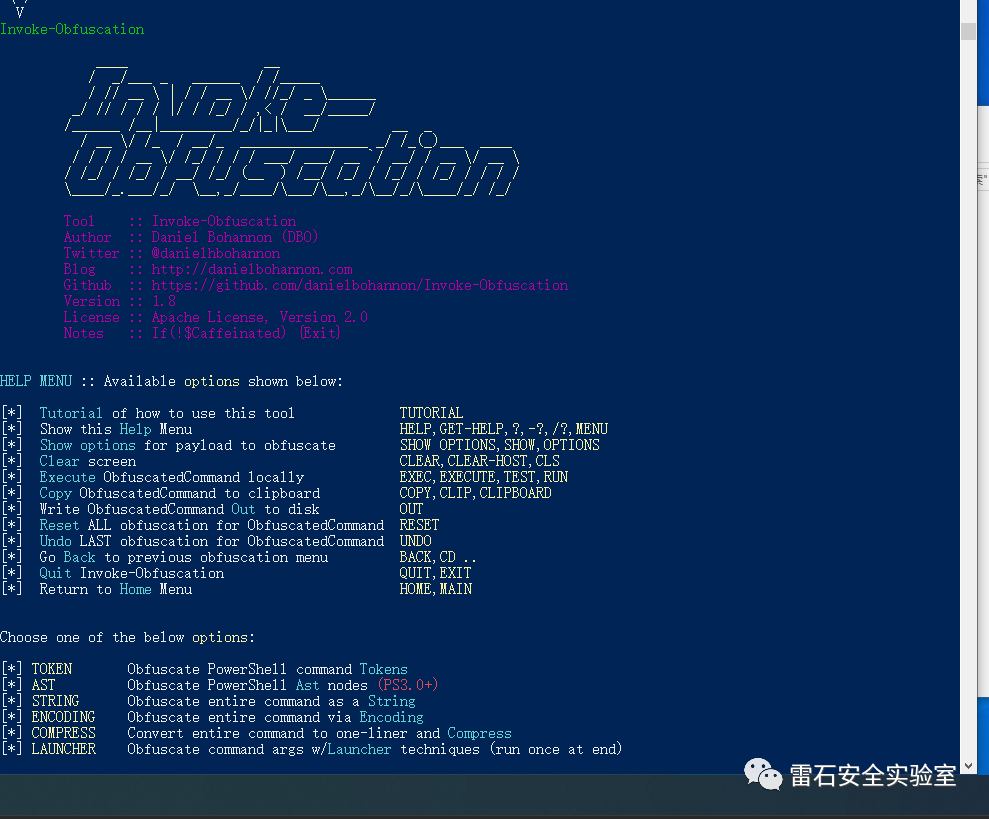Screen dimensions: 989x819
Task: Click 'Tutorial of how to use this tool' line
Action: point(167,413)
